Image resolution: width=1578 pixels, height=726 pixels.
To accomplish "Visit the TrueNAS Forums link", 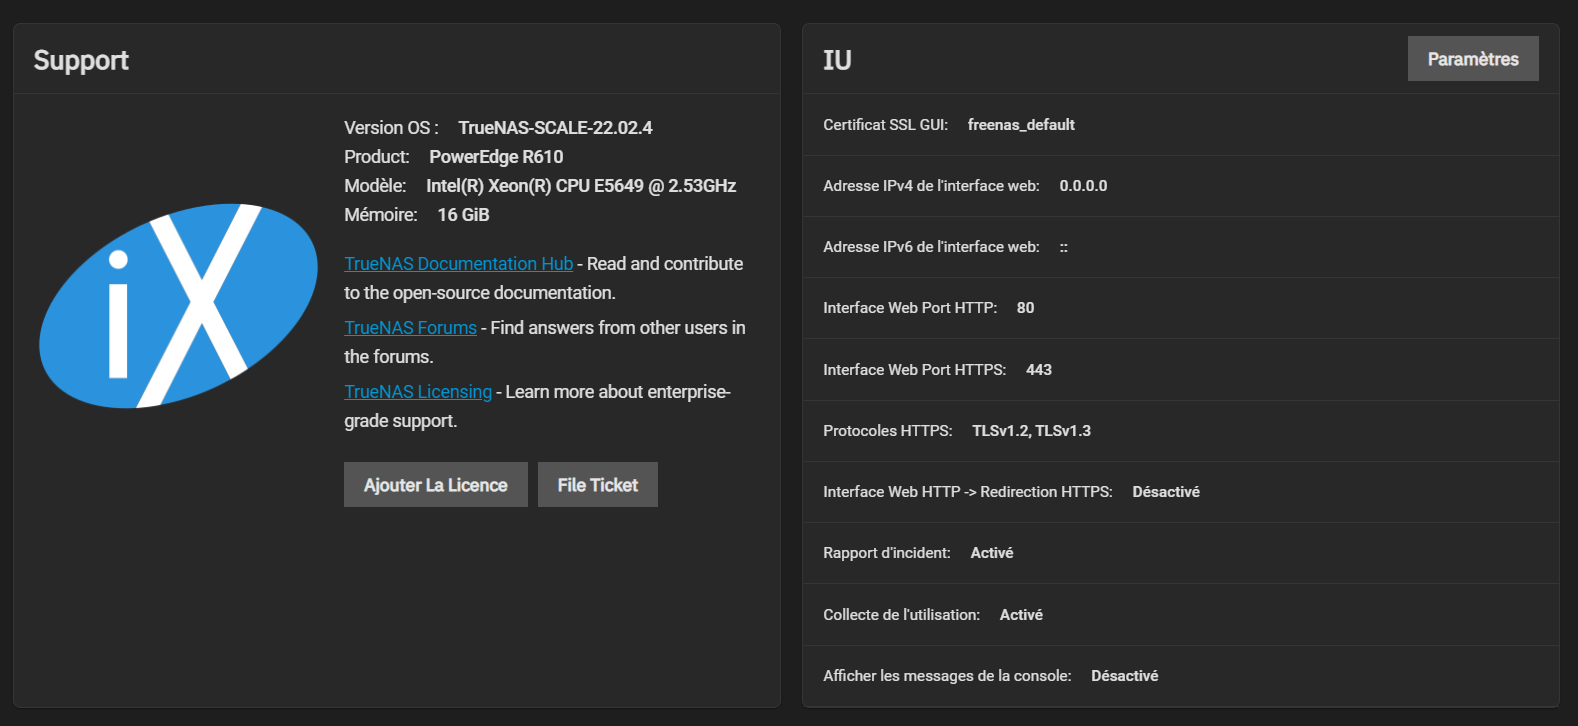I will [410, 328].
